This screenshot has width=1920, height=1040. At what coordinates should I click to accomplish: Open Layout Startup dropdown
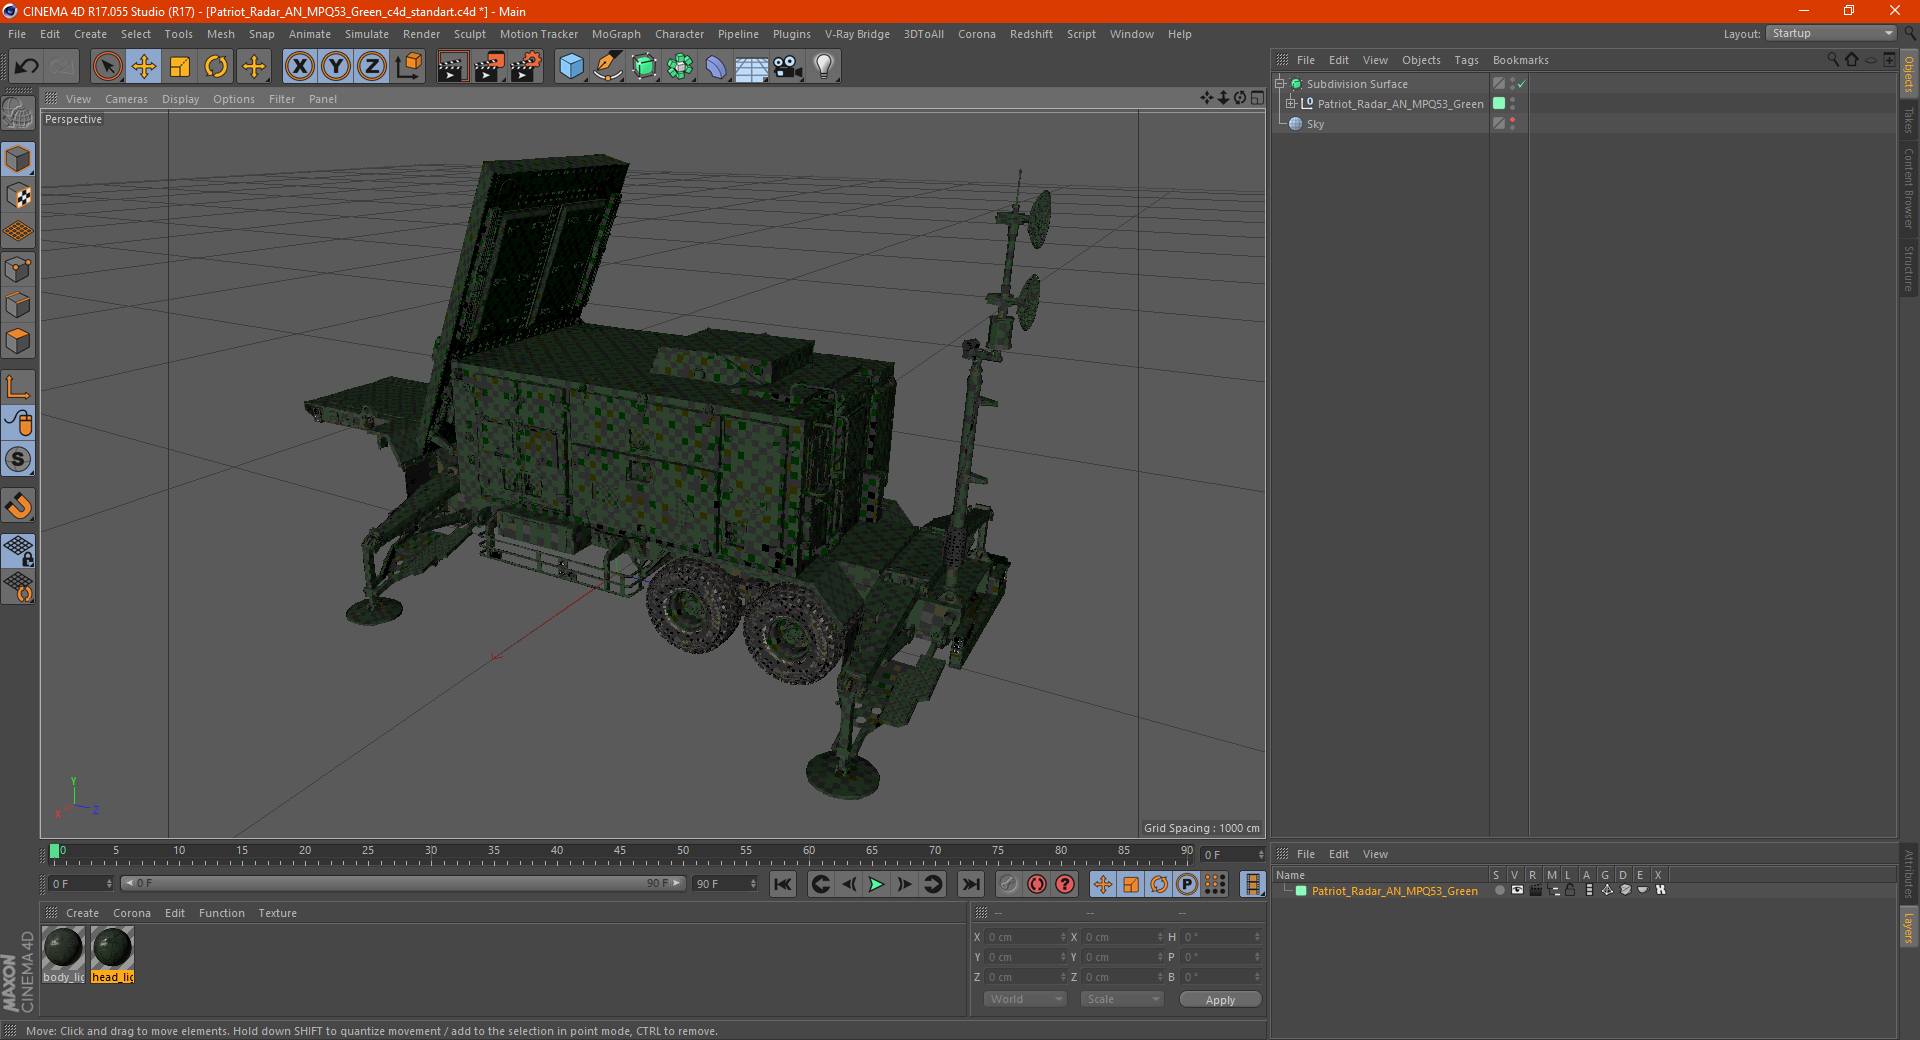1831,33
